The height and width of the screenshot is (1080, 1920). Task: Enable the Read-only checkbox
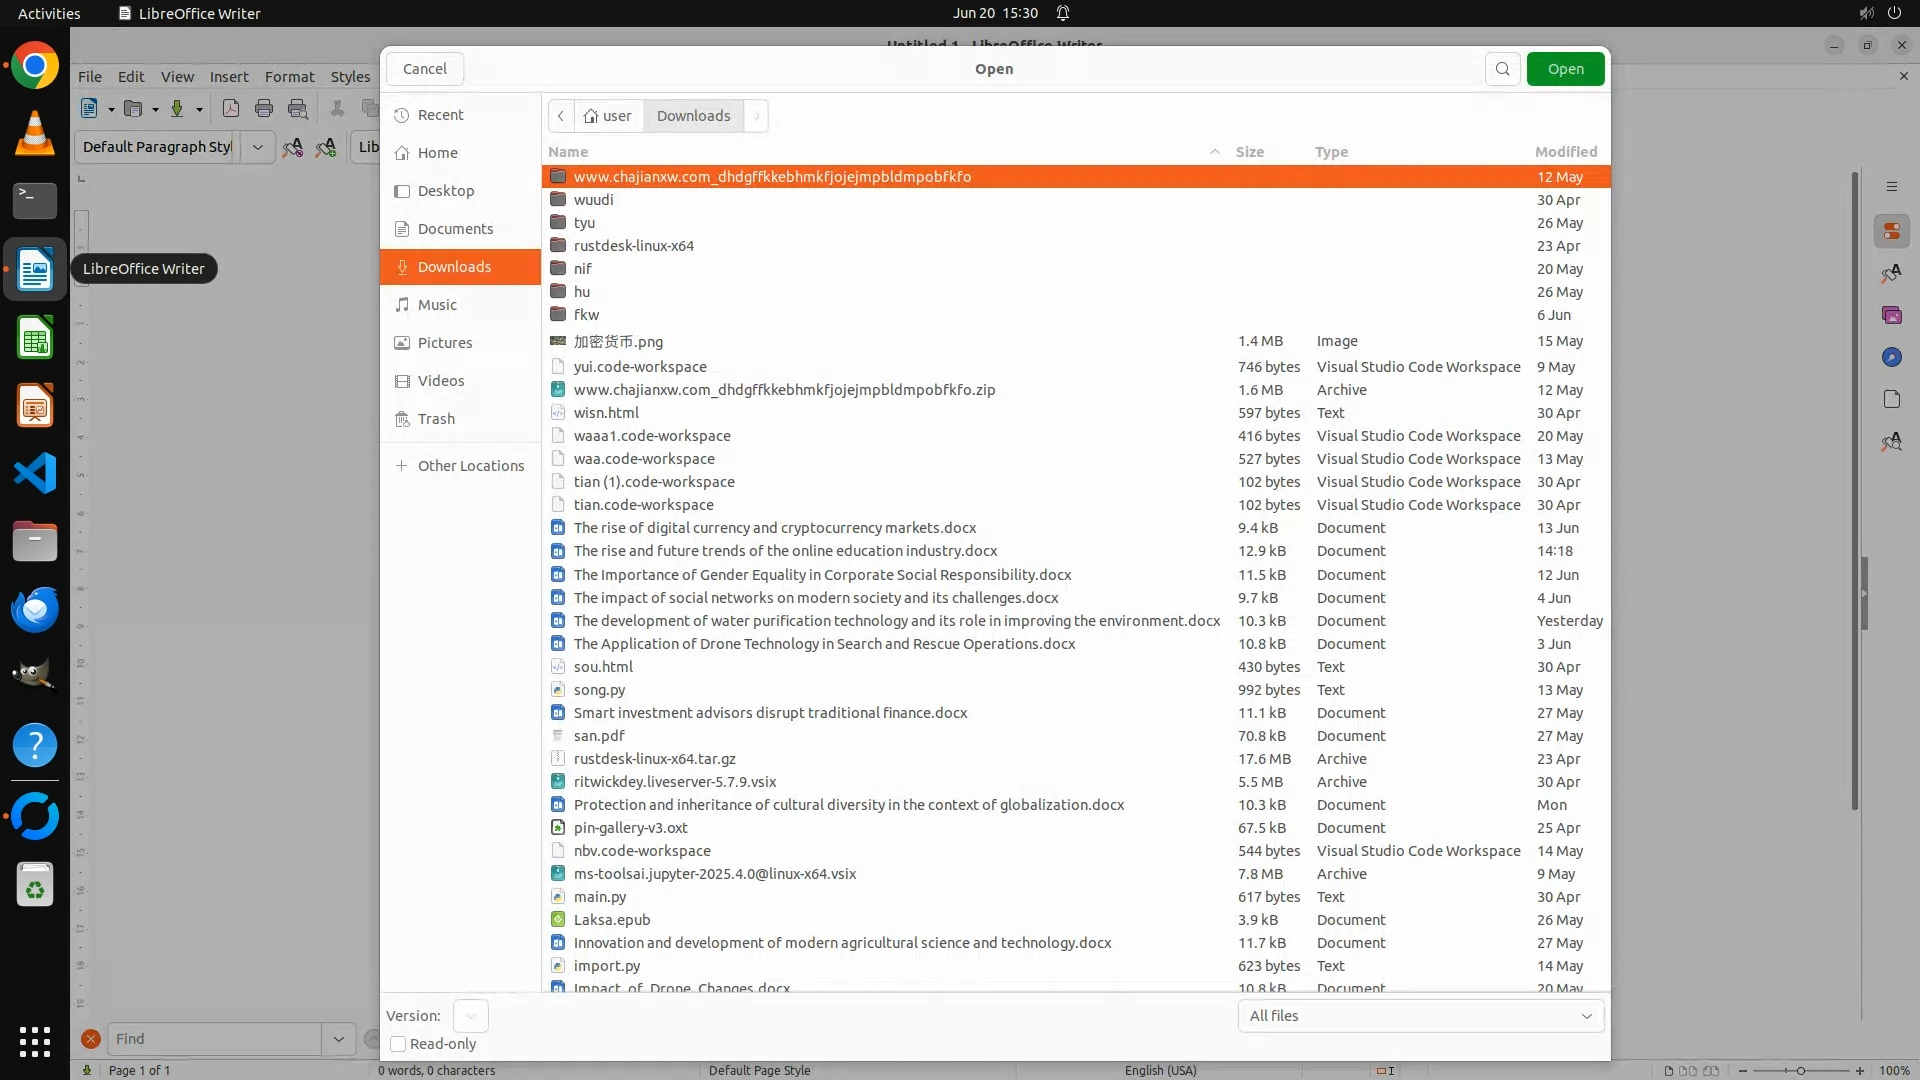click(398, 1044)
